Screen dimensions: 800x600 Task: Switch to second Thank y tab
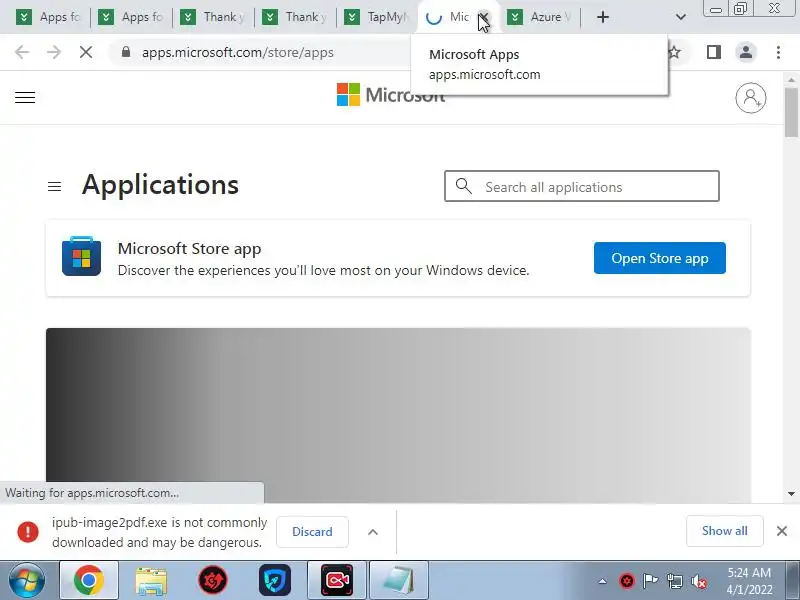click(x=295, y=17)
